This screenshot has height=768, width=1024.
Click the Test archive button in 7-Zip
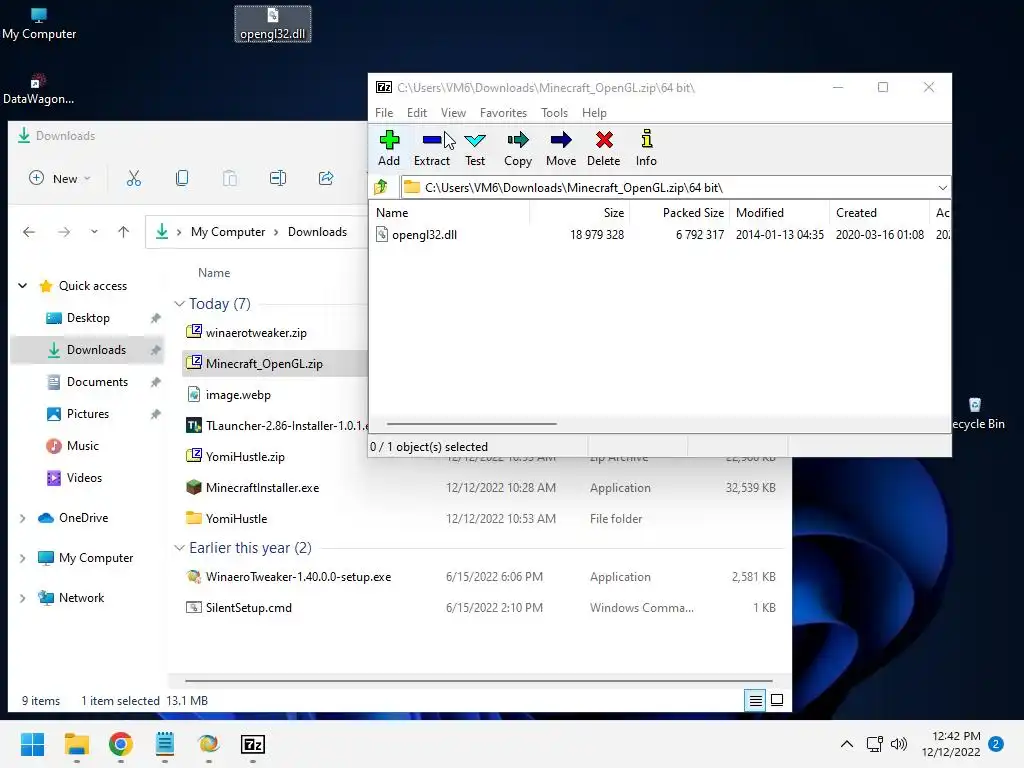coord(475,148)
